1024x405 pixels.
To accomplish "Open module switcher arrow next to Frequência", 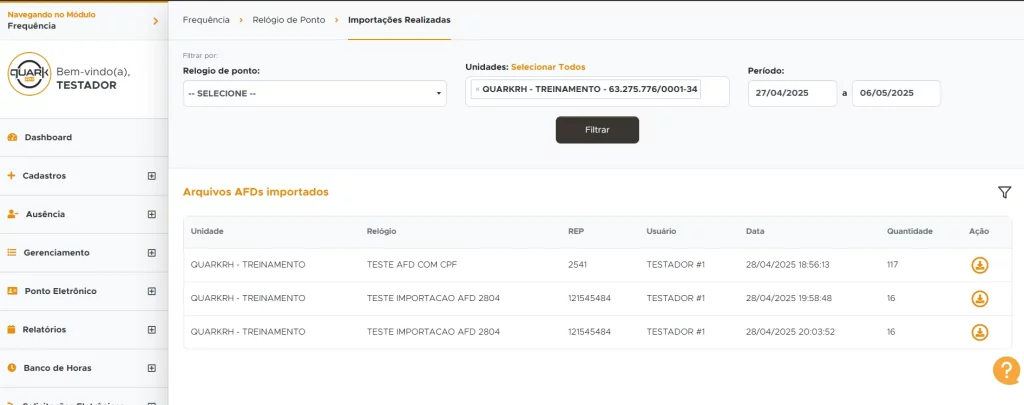I will 155,21.
